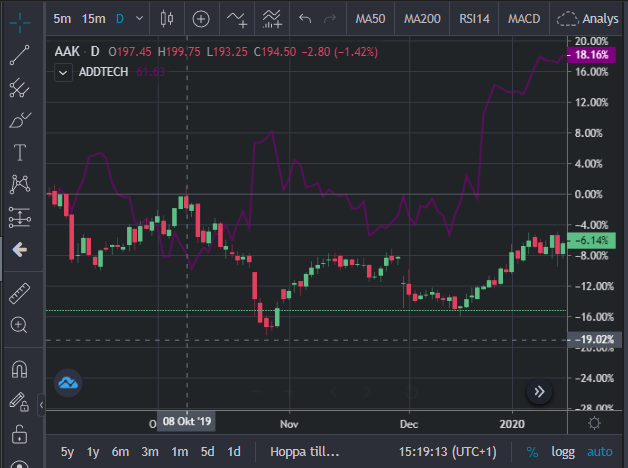Add the MA200 indicator
This screenshot has height=468, width=628.
422,18
